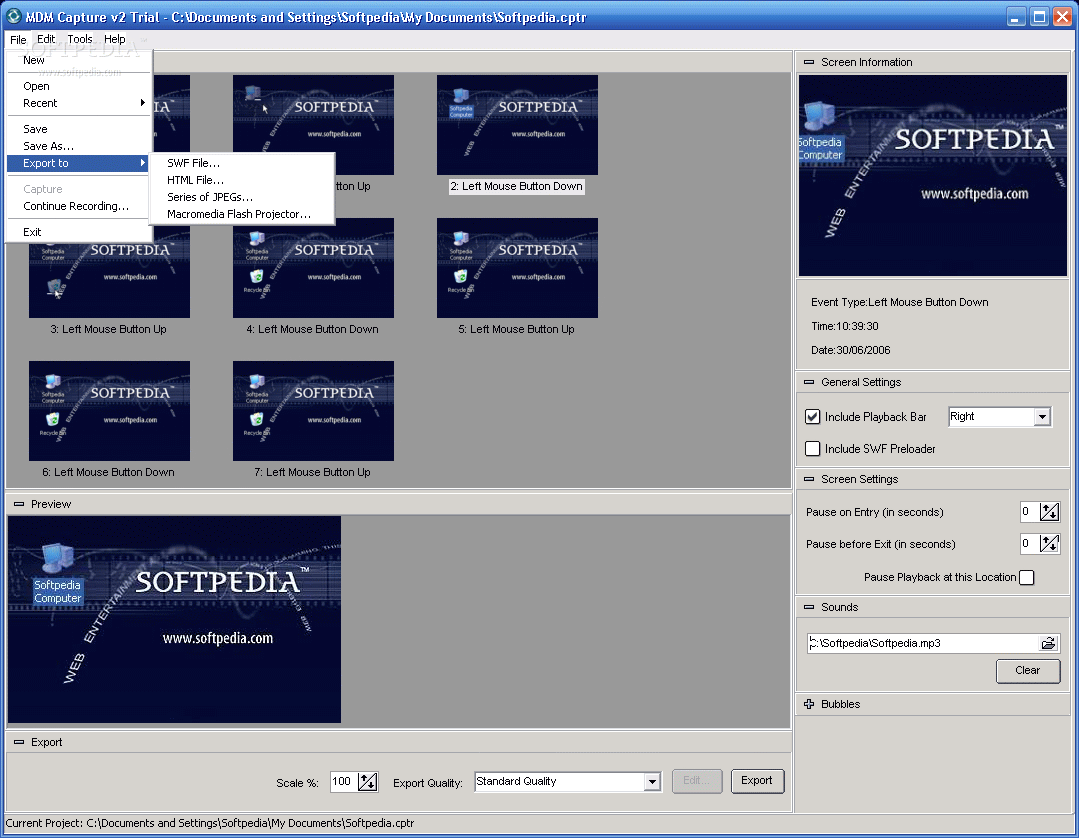Collapse the Screen Information panel
The width and height of the screenshot is (1079, 838).
coord(809,62)
